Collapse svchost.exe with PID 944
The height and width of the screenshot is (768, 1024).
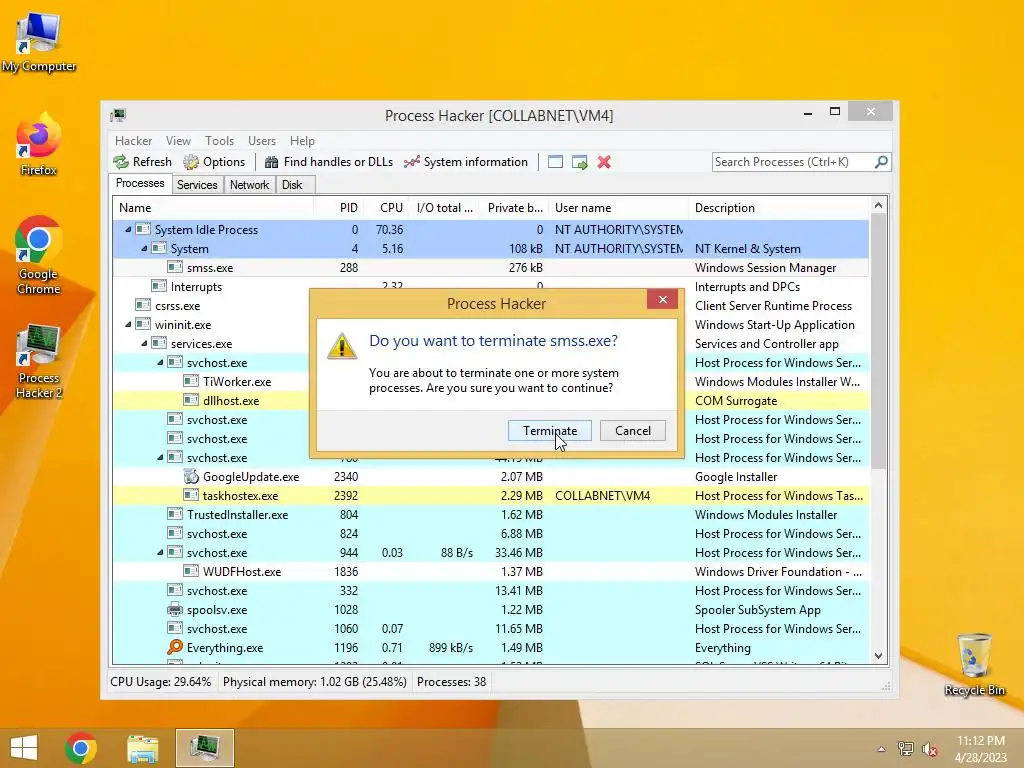(160, 552)
